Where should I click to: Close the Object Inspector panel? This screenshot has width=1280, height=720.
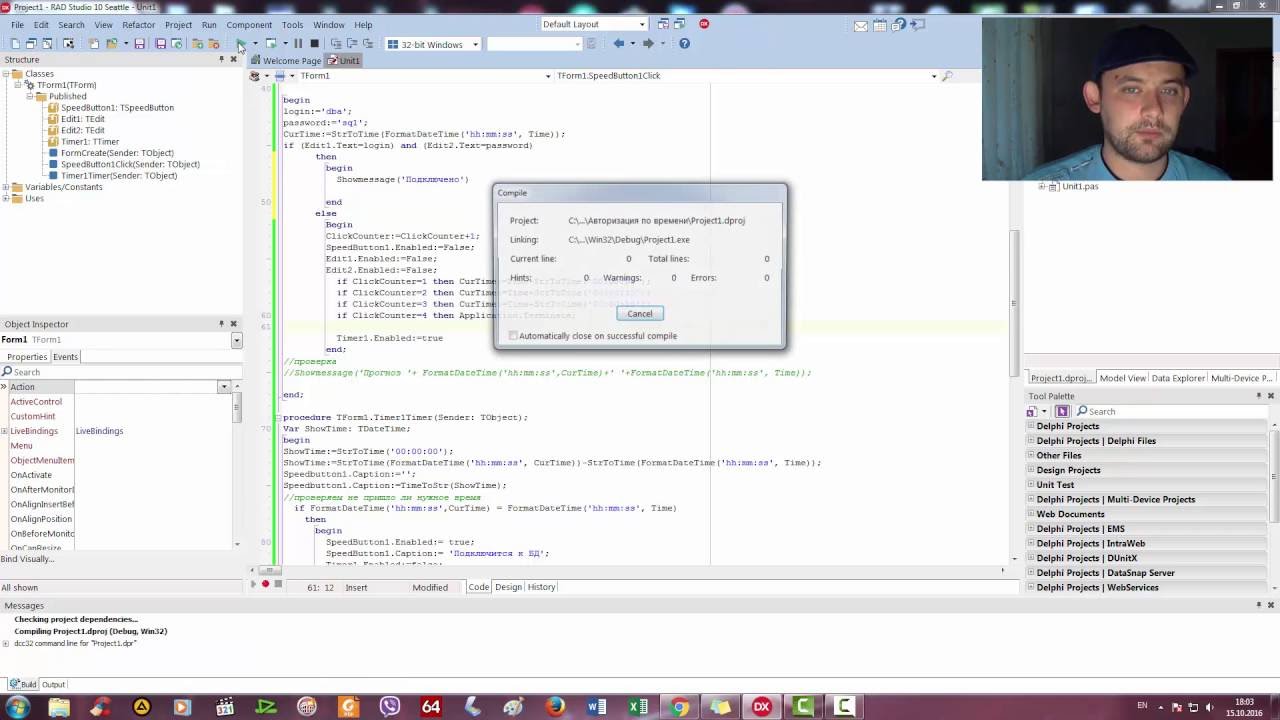[x=233, y=324]
